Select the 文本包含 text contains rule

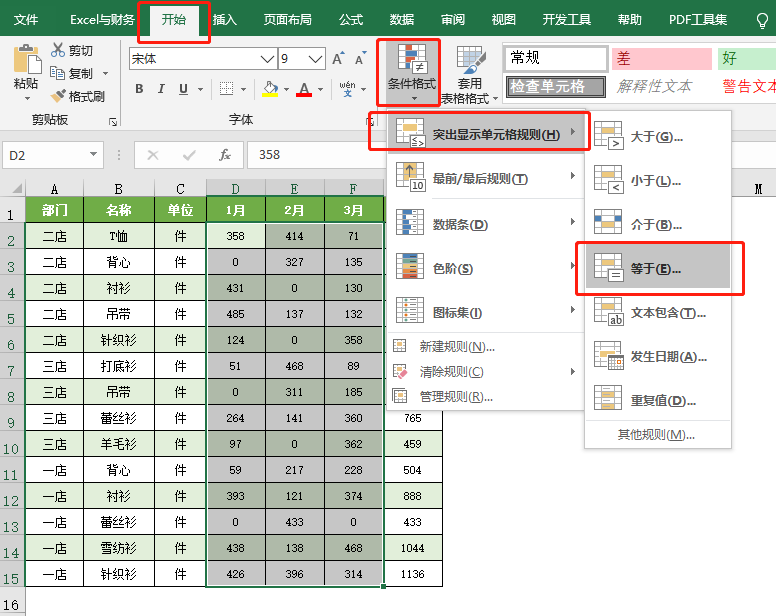tap(658, 312)
